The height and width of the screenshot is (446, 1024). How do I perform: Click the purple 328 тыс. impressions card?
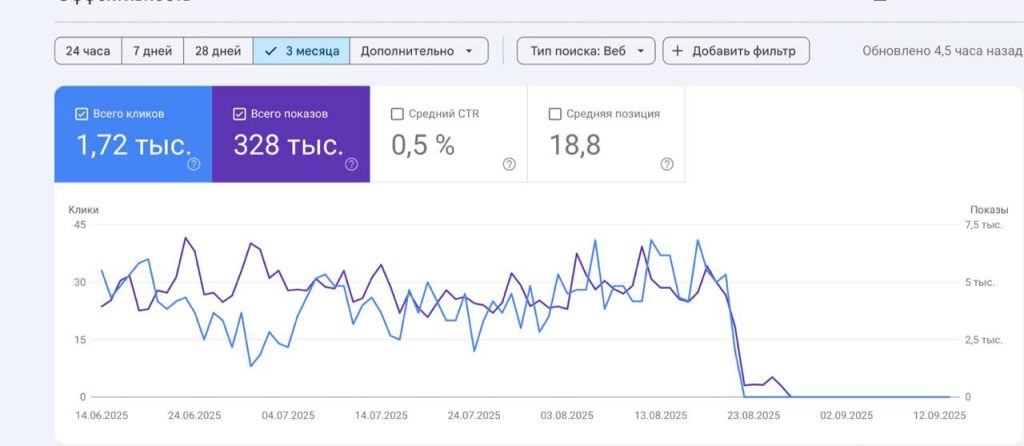pyautogui.click(x=291, y=134)
